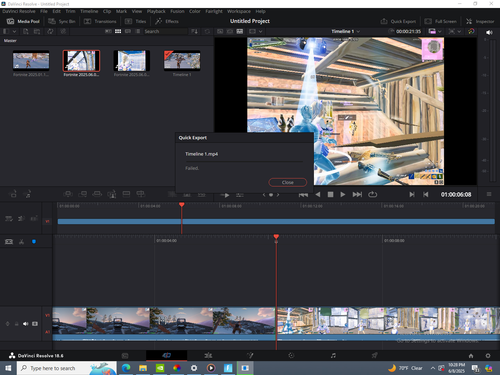Click the media pool Search field
This screenshot has height=375, width=500.
166,31
